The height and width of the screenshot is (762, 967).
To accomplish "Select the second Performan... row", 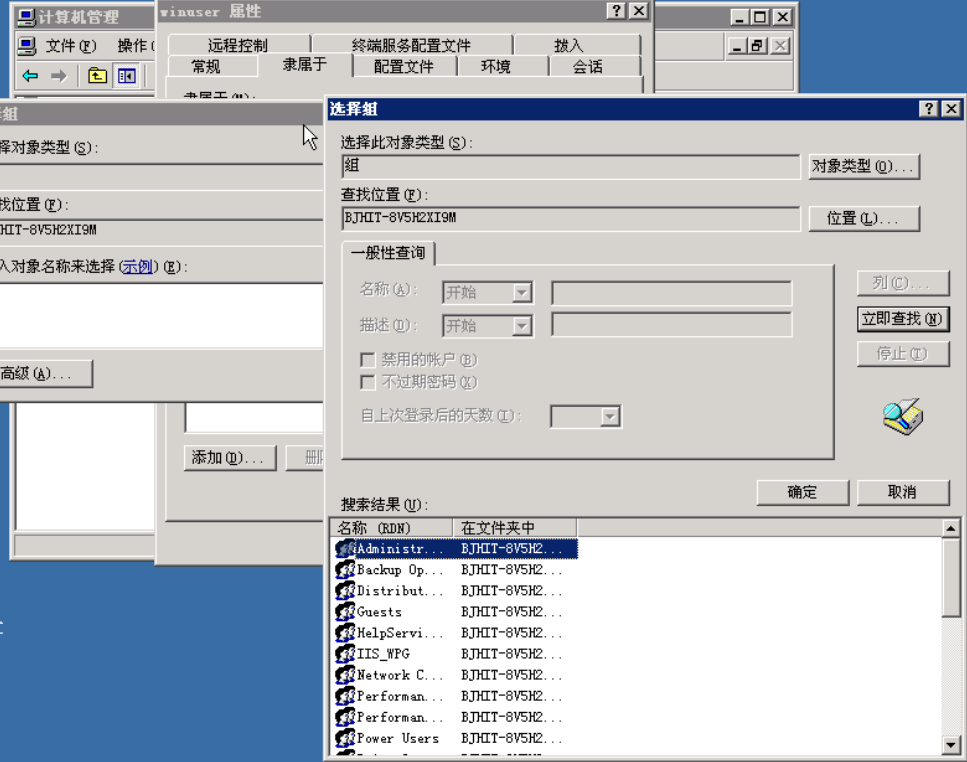I will click(x=456, y=717).
